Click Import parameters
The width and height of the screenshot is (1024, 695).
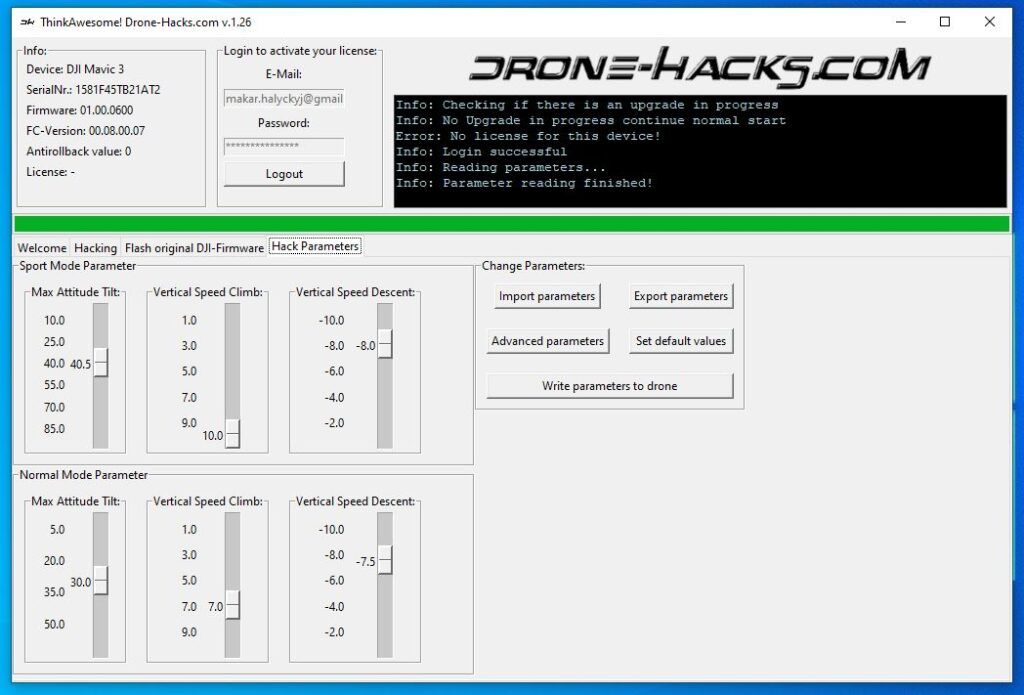click(x=547, y=296)
